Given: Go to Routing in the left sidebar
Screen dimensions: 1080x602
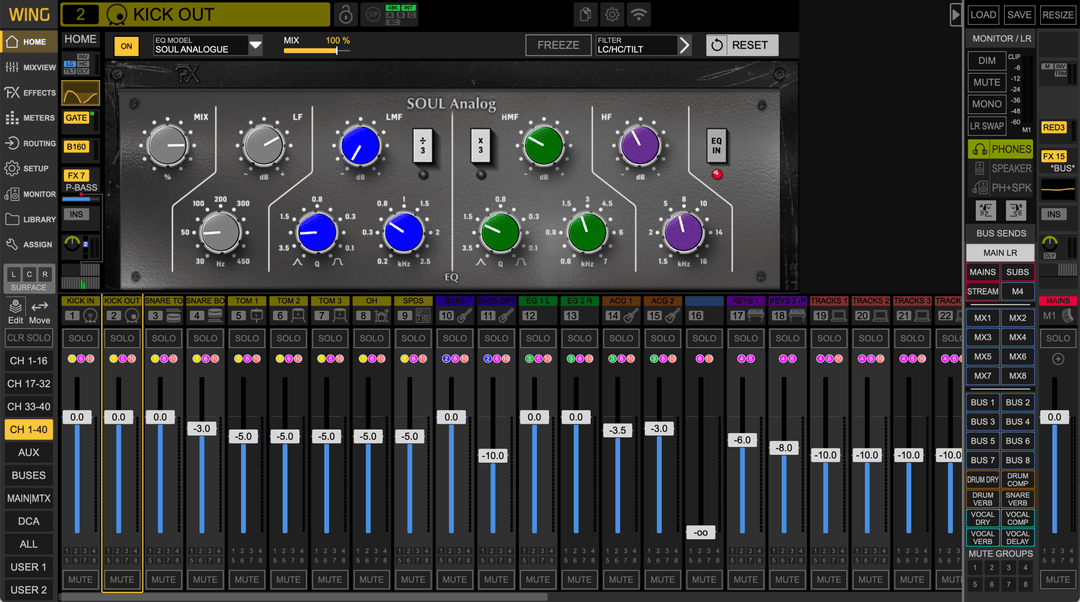Looking at the screenshot, I should coord(30,143).
